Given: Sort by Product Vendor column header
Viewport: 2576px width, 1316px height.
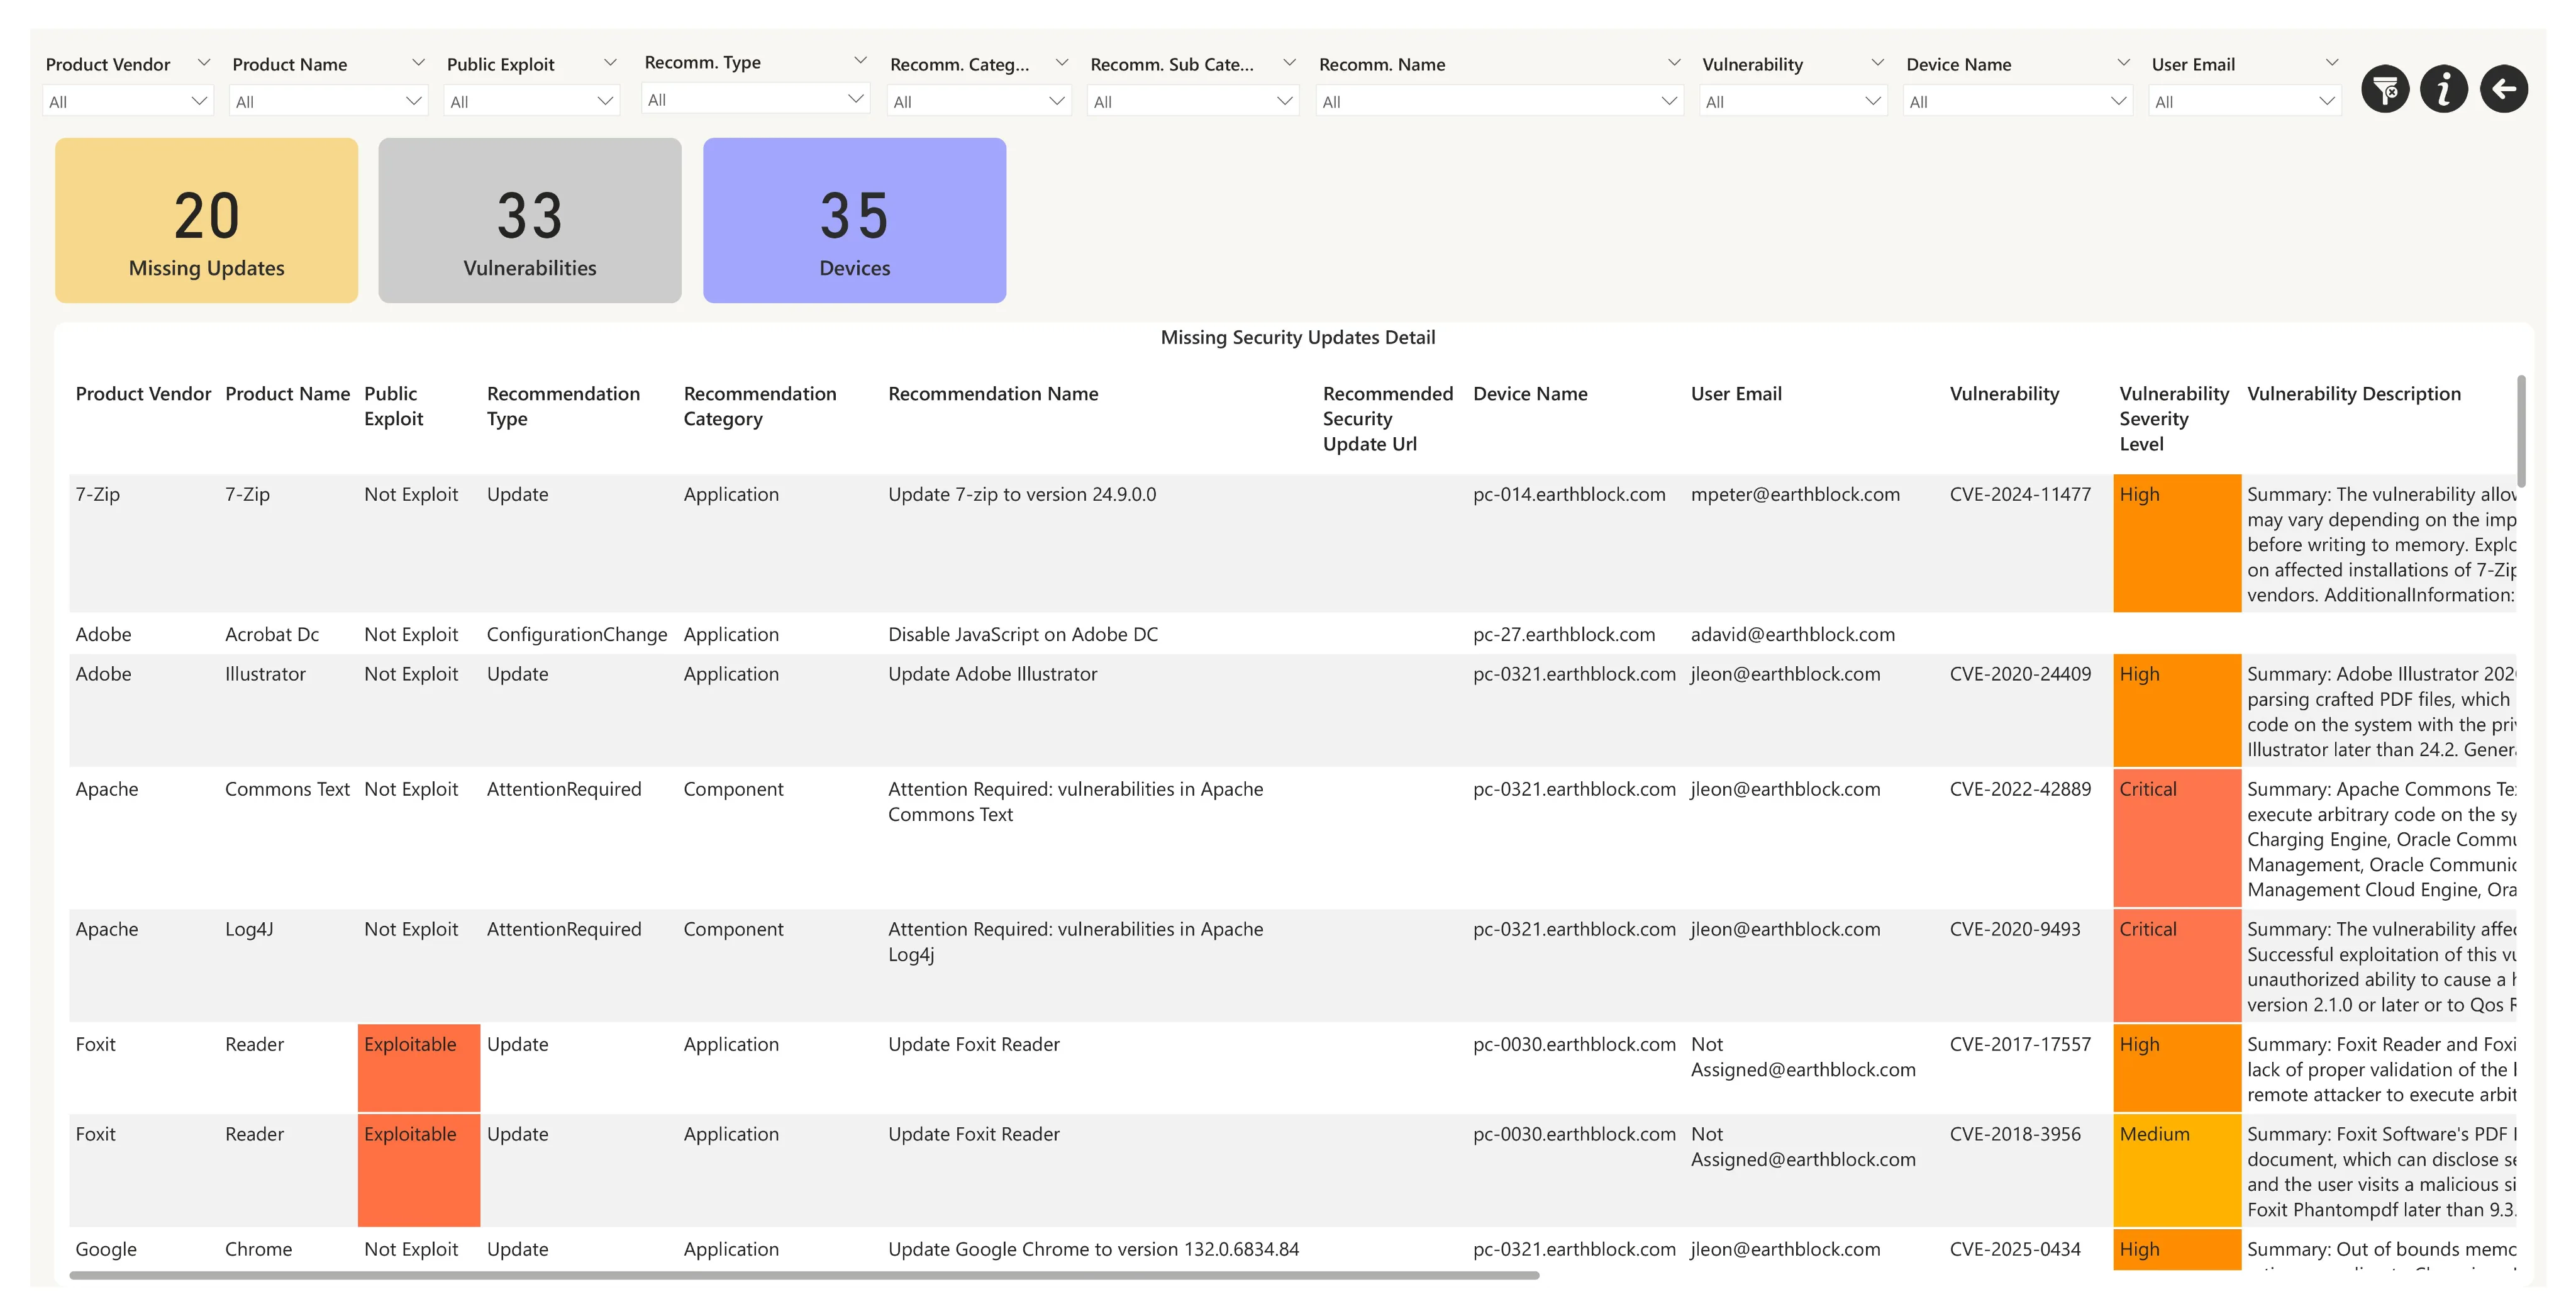Looking at the screenshot, I should [143, 394].
